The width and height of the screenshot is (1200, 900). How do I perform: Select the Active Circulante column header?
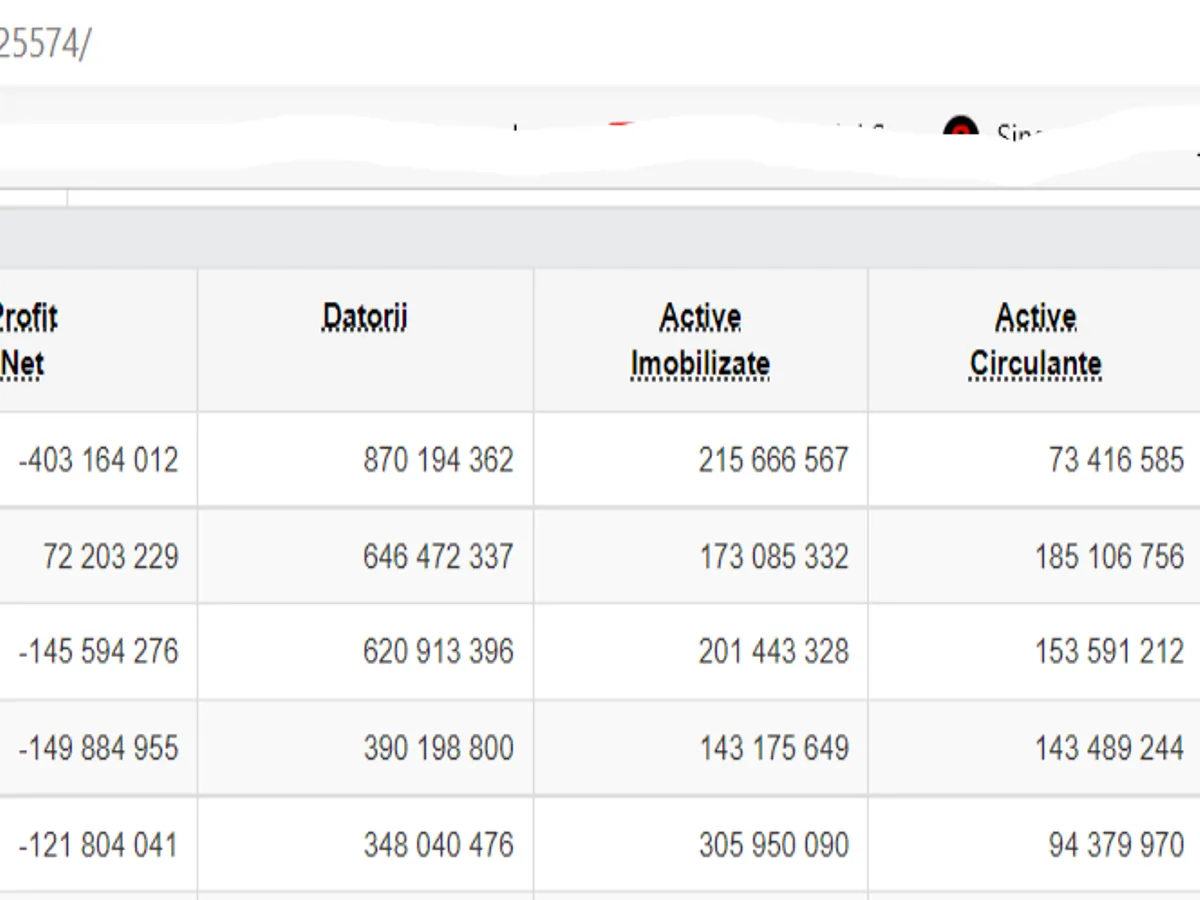(x=1035, y=340)
